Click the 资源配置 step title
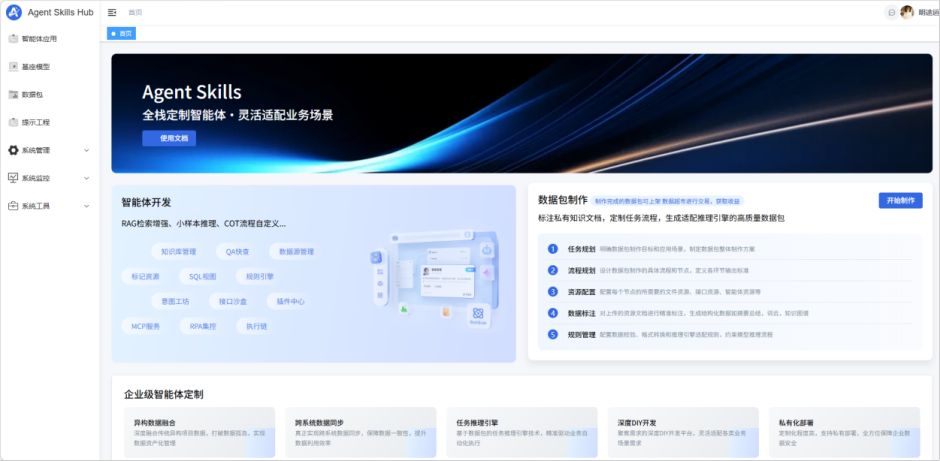 tap(582, 292)
